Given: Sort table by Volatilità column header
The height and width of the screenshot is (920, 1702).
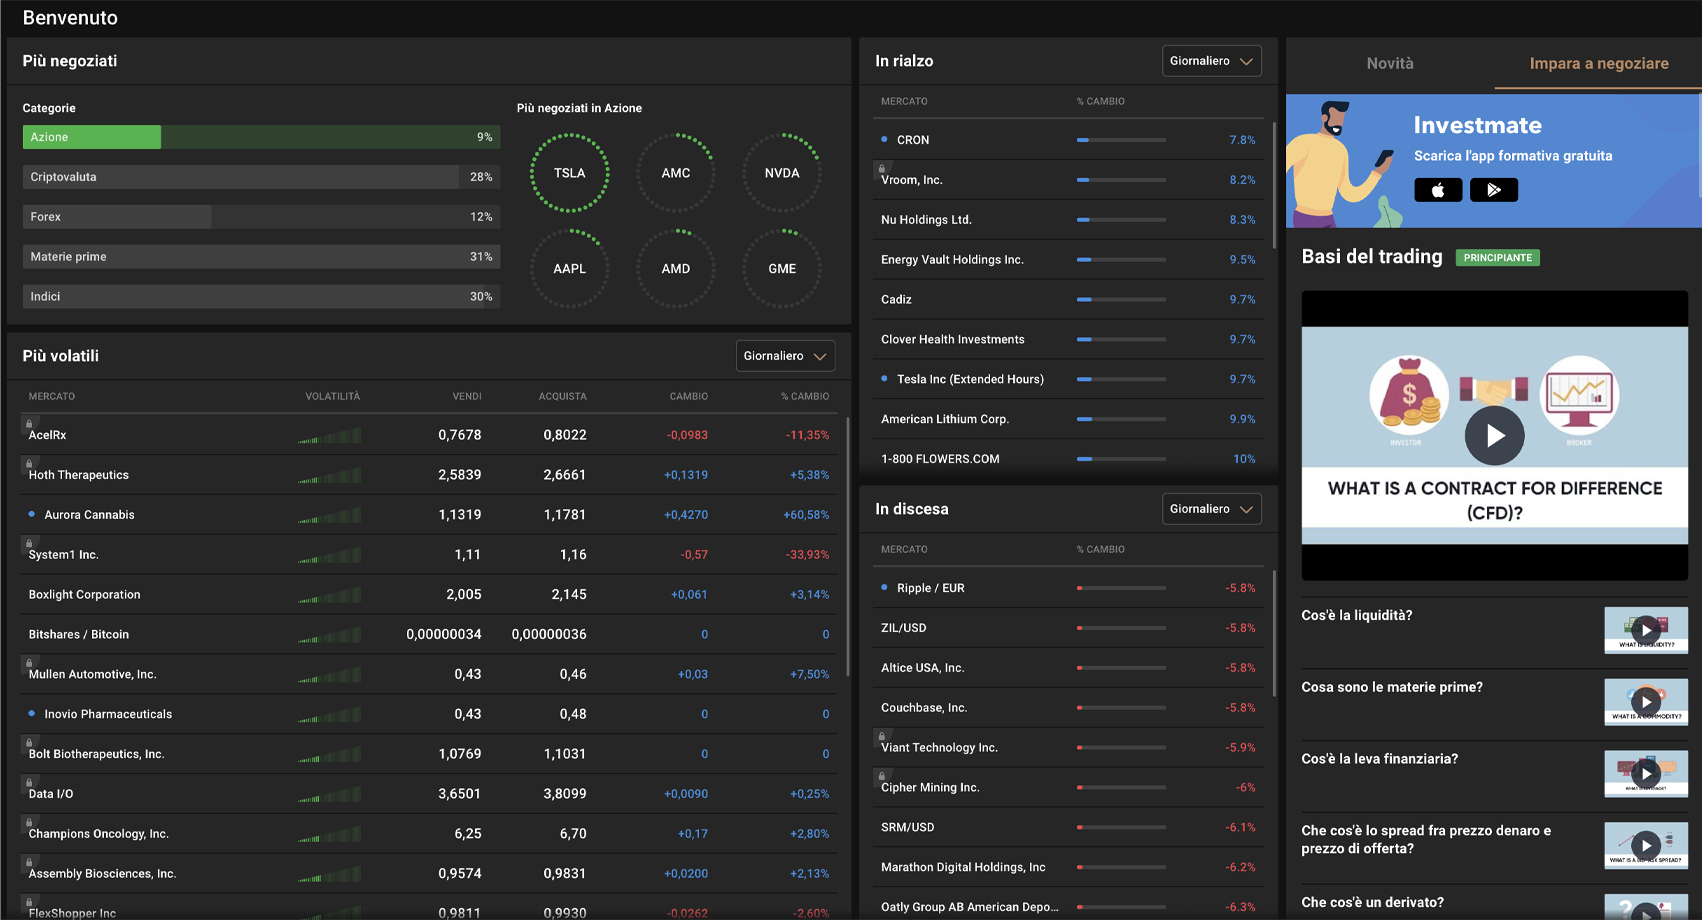Looking at the screenshot, I should [332, 397].
